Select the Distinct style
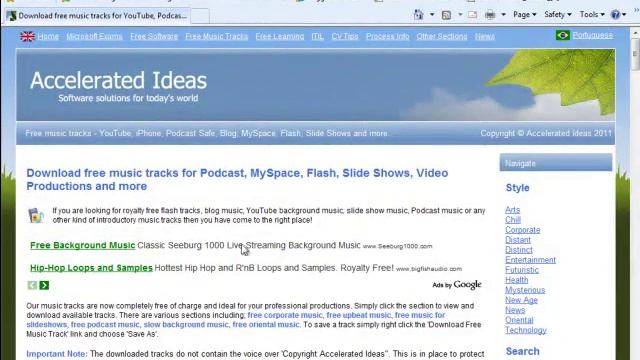Viewport: 640px width, 360px height. click(519, 250)
